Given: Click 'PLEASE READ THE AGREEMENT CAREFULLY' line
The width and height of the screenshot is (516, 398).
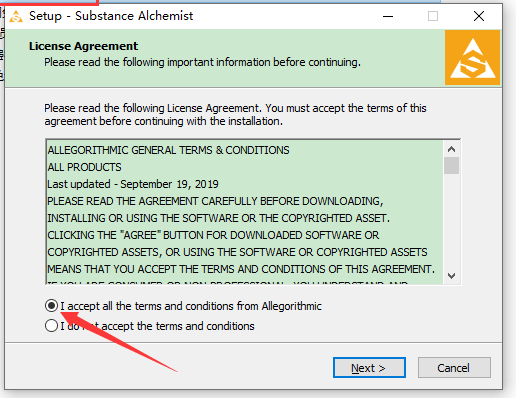Looking at the screenshot, I should (x=215, y=201).
